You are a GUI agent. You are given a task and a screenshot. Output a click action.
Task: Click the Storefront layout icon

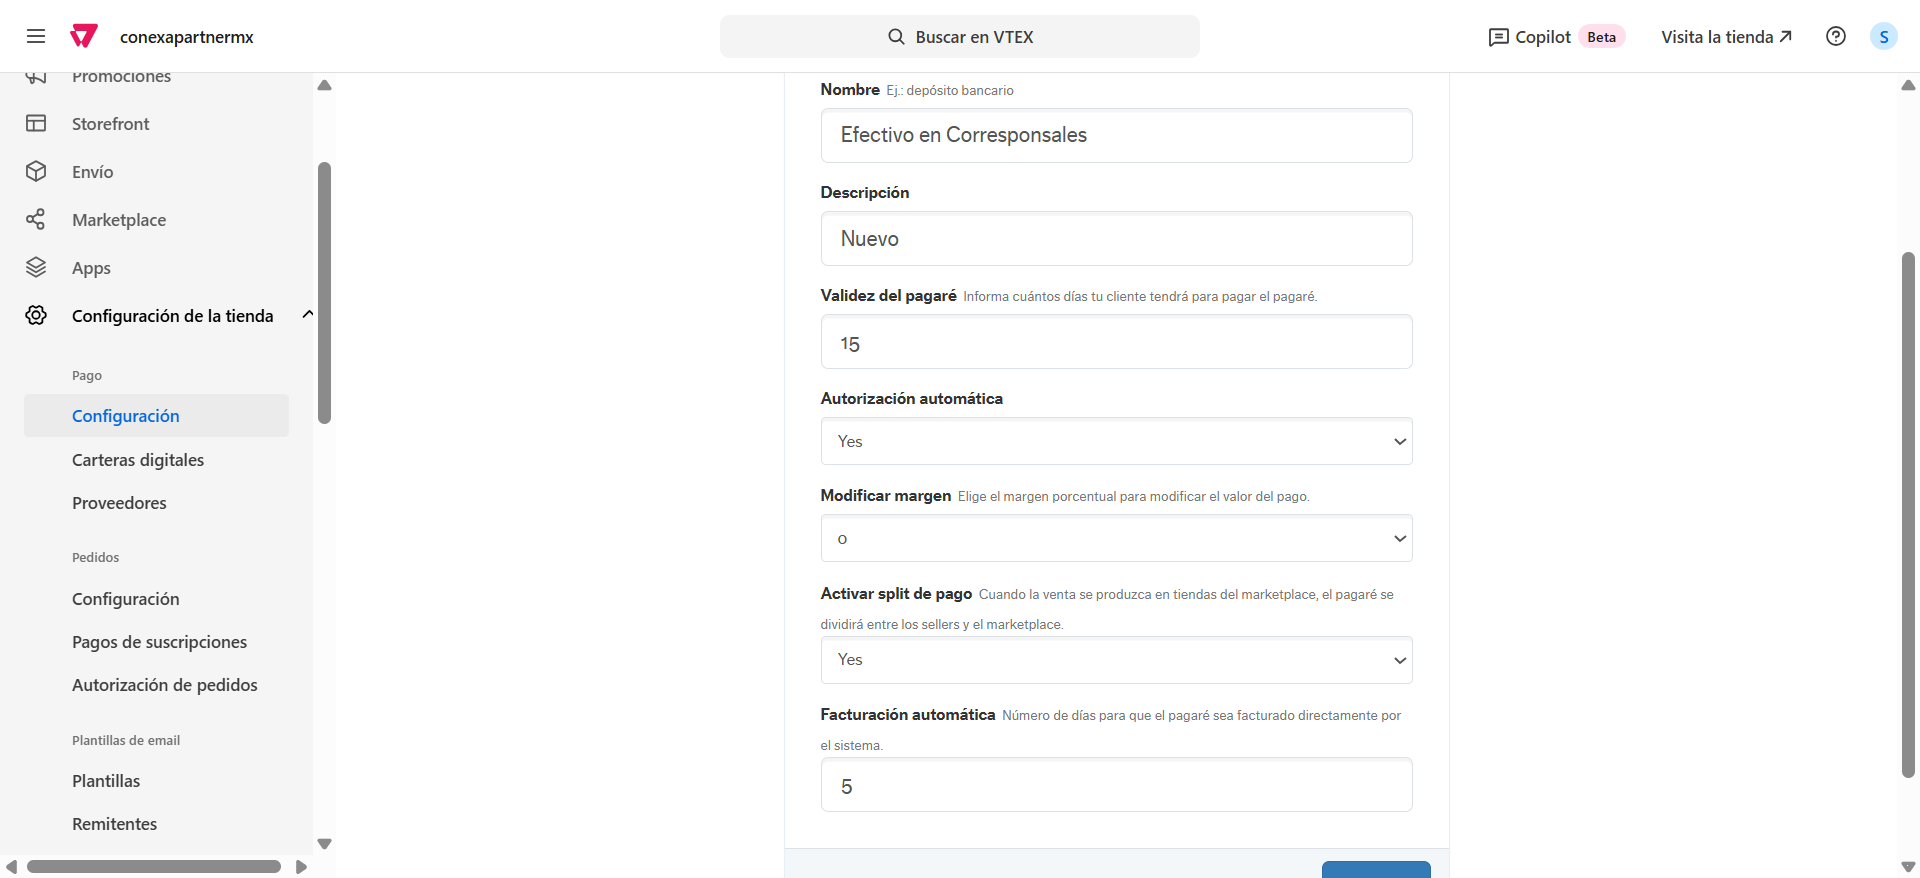[36, 124]
